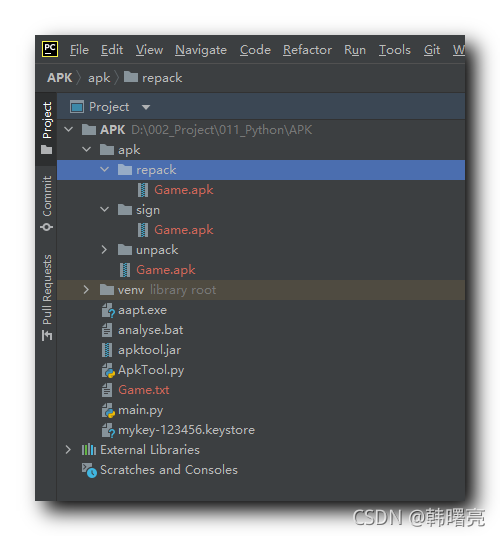This screenshot has height=536, width=500.
Task: Open the Navigate menu
Action: (x=201, y=50)
